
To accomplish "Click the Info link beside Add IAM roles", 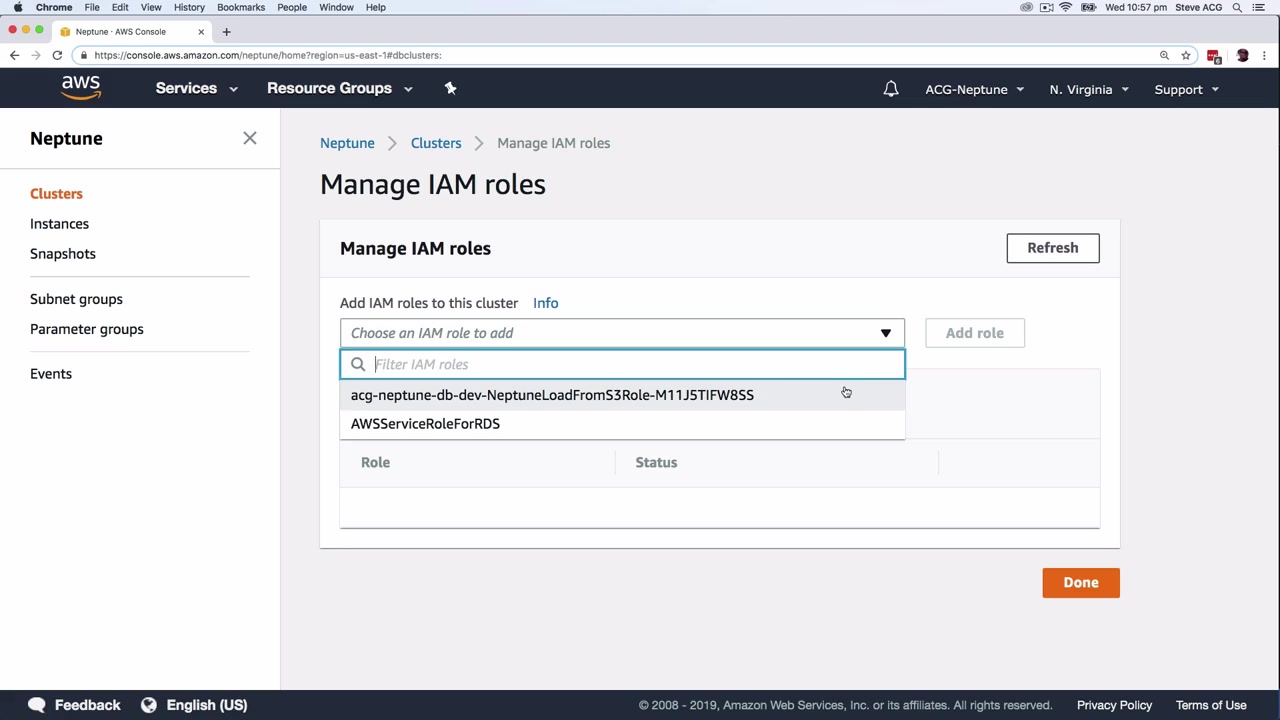I will pos(545,303).
